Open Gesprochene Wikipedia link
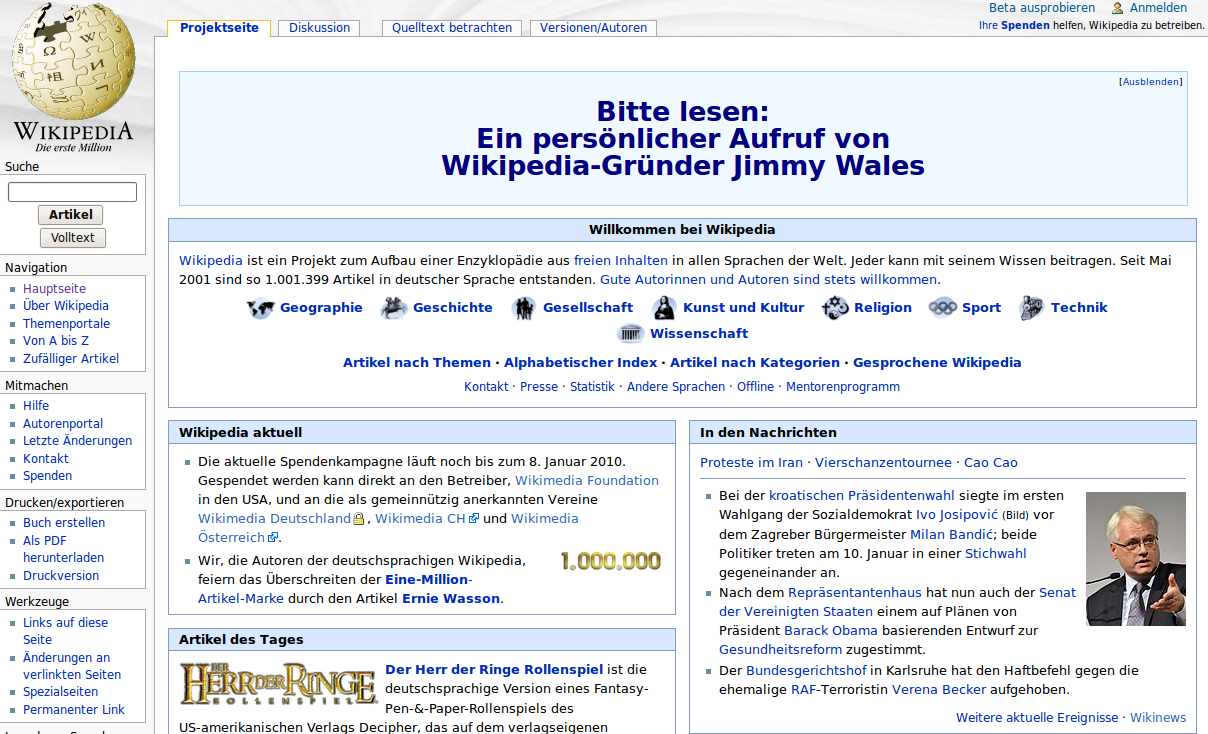 click(x=937, y=363)
